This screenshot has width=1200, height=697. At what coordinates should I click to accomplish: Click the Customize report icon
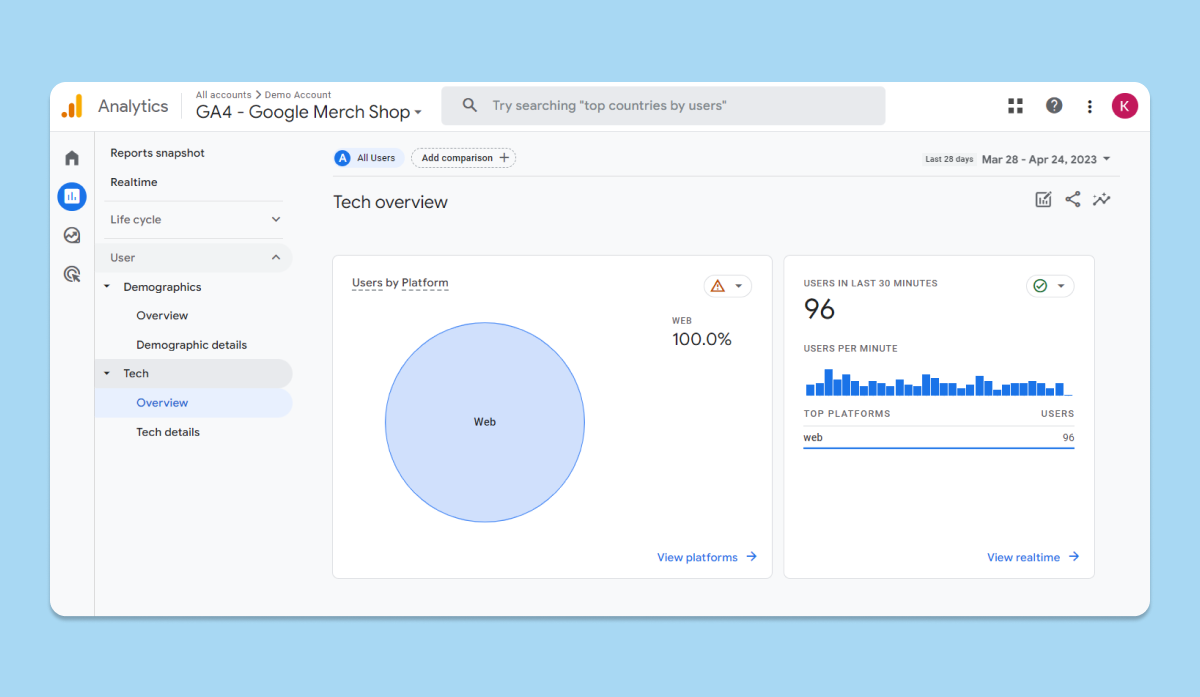(1043, 200)
